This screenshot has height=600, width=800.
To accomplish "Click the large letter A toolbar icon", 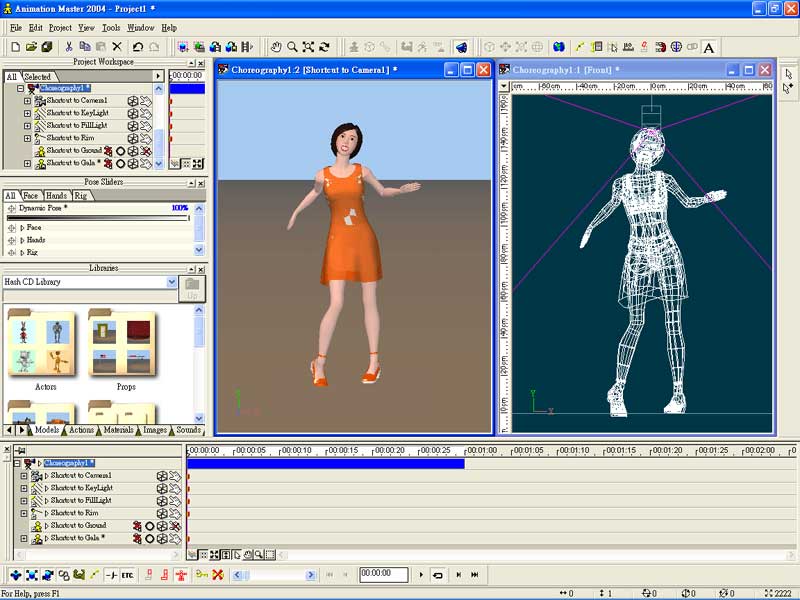I will click(709, 48).
